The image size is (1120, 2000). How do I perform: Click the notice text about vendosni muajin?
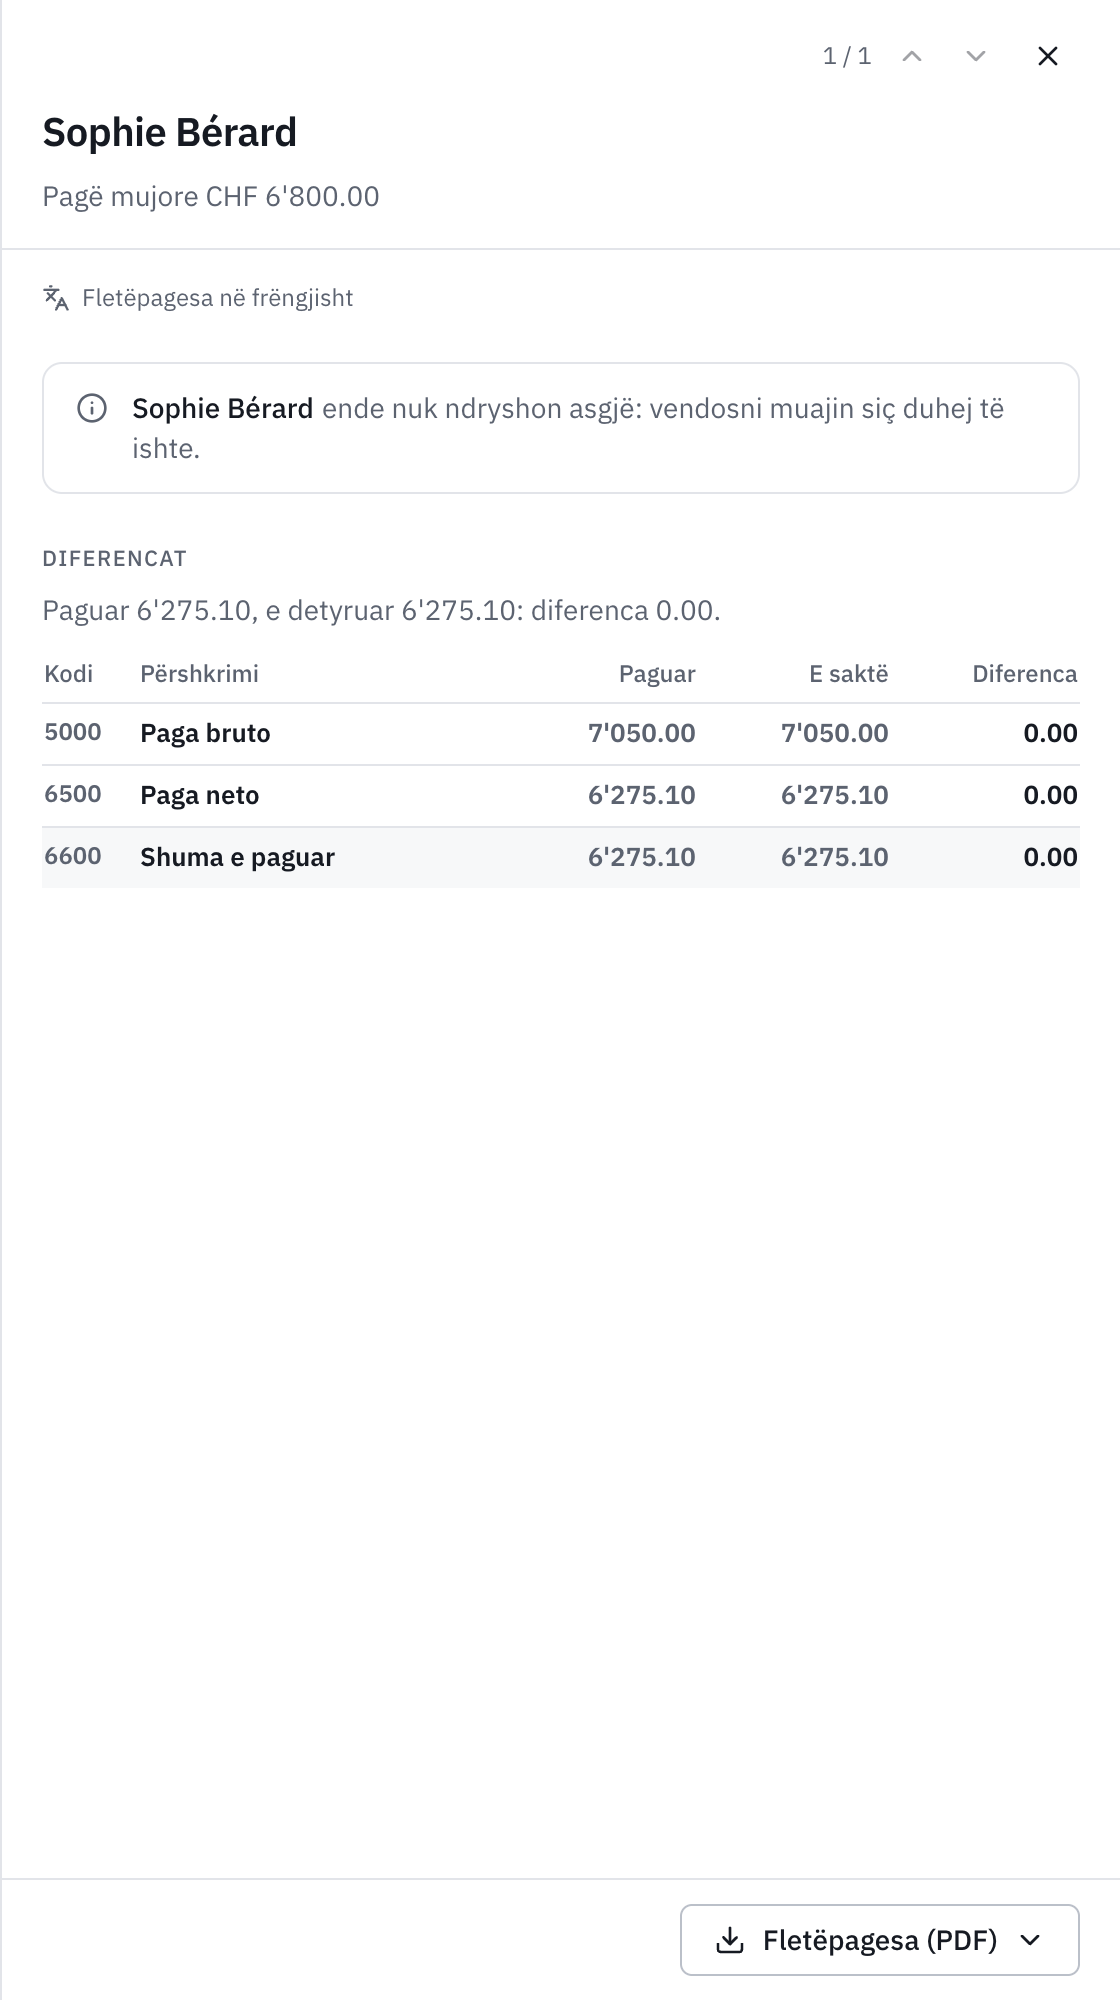(x=568, y=428)
